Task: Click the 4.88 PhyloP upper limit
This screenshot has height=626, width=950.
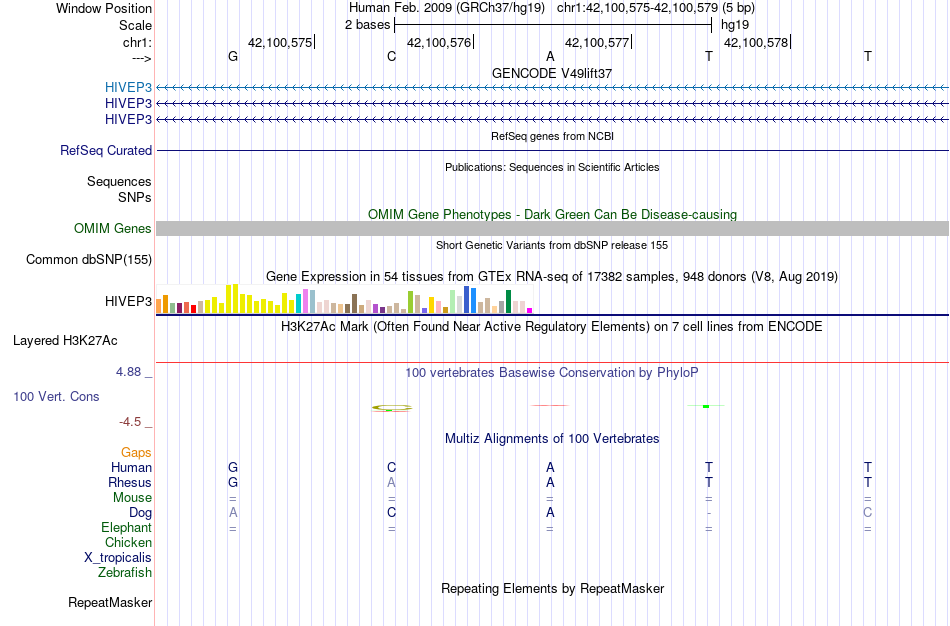Action: tap(128, 372)
